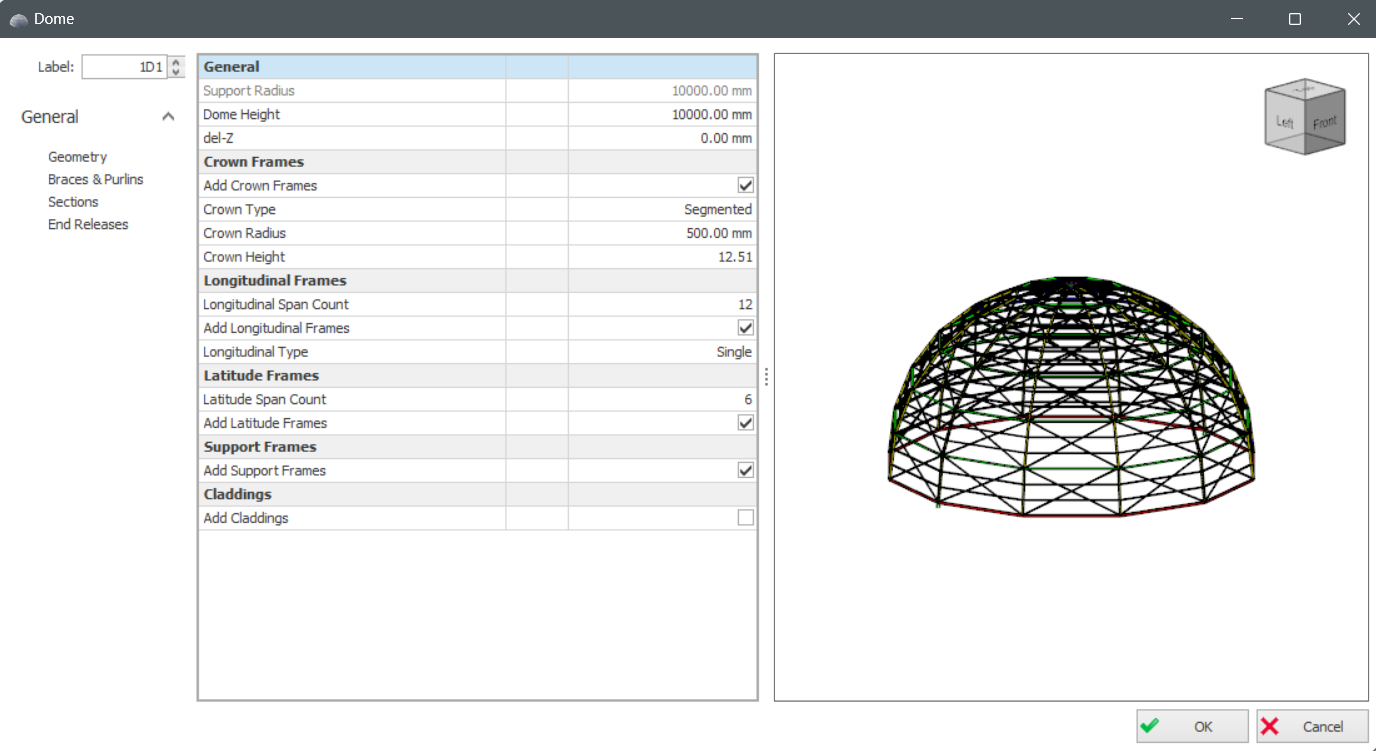Viewport: 1376px width, 751px height.
Task: Click the Front face of view cube
Action: [x=1324, y=122]
